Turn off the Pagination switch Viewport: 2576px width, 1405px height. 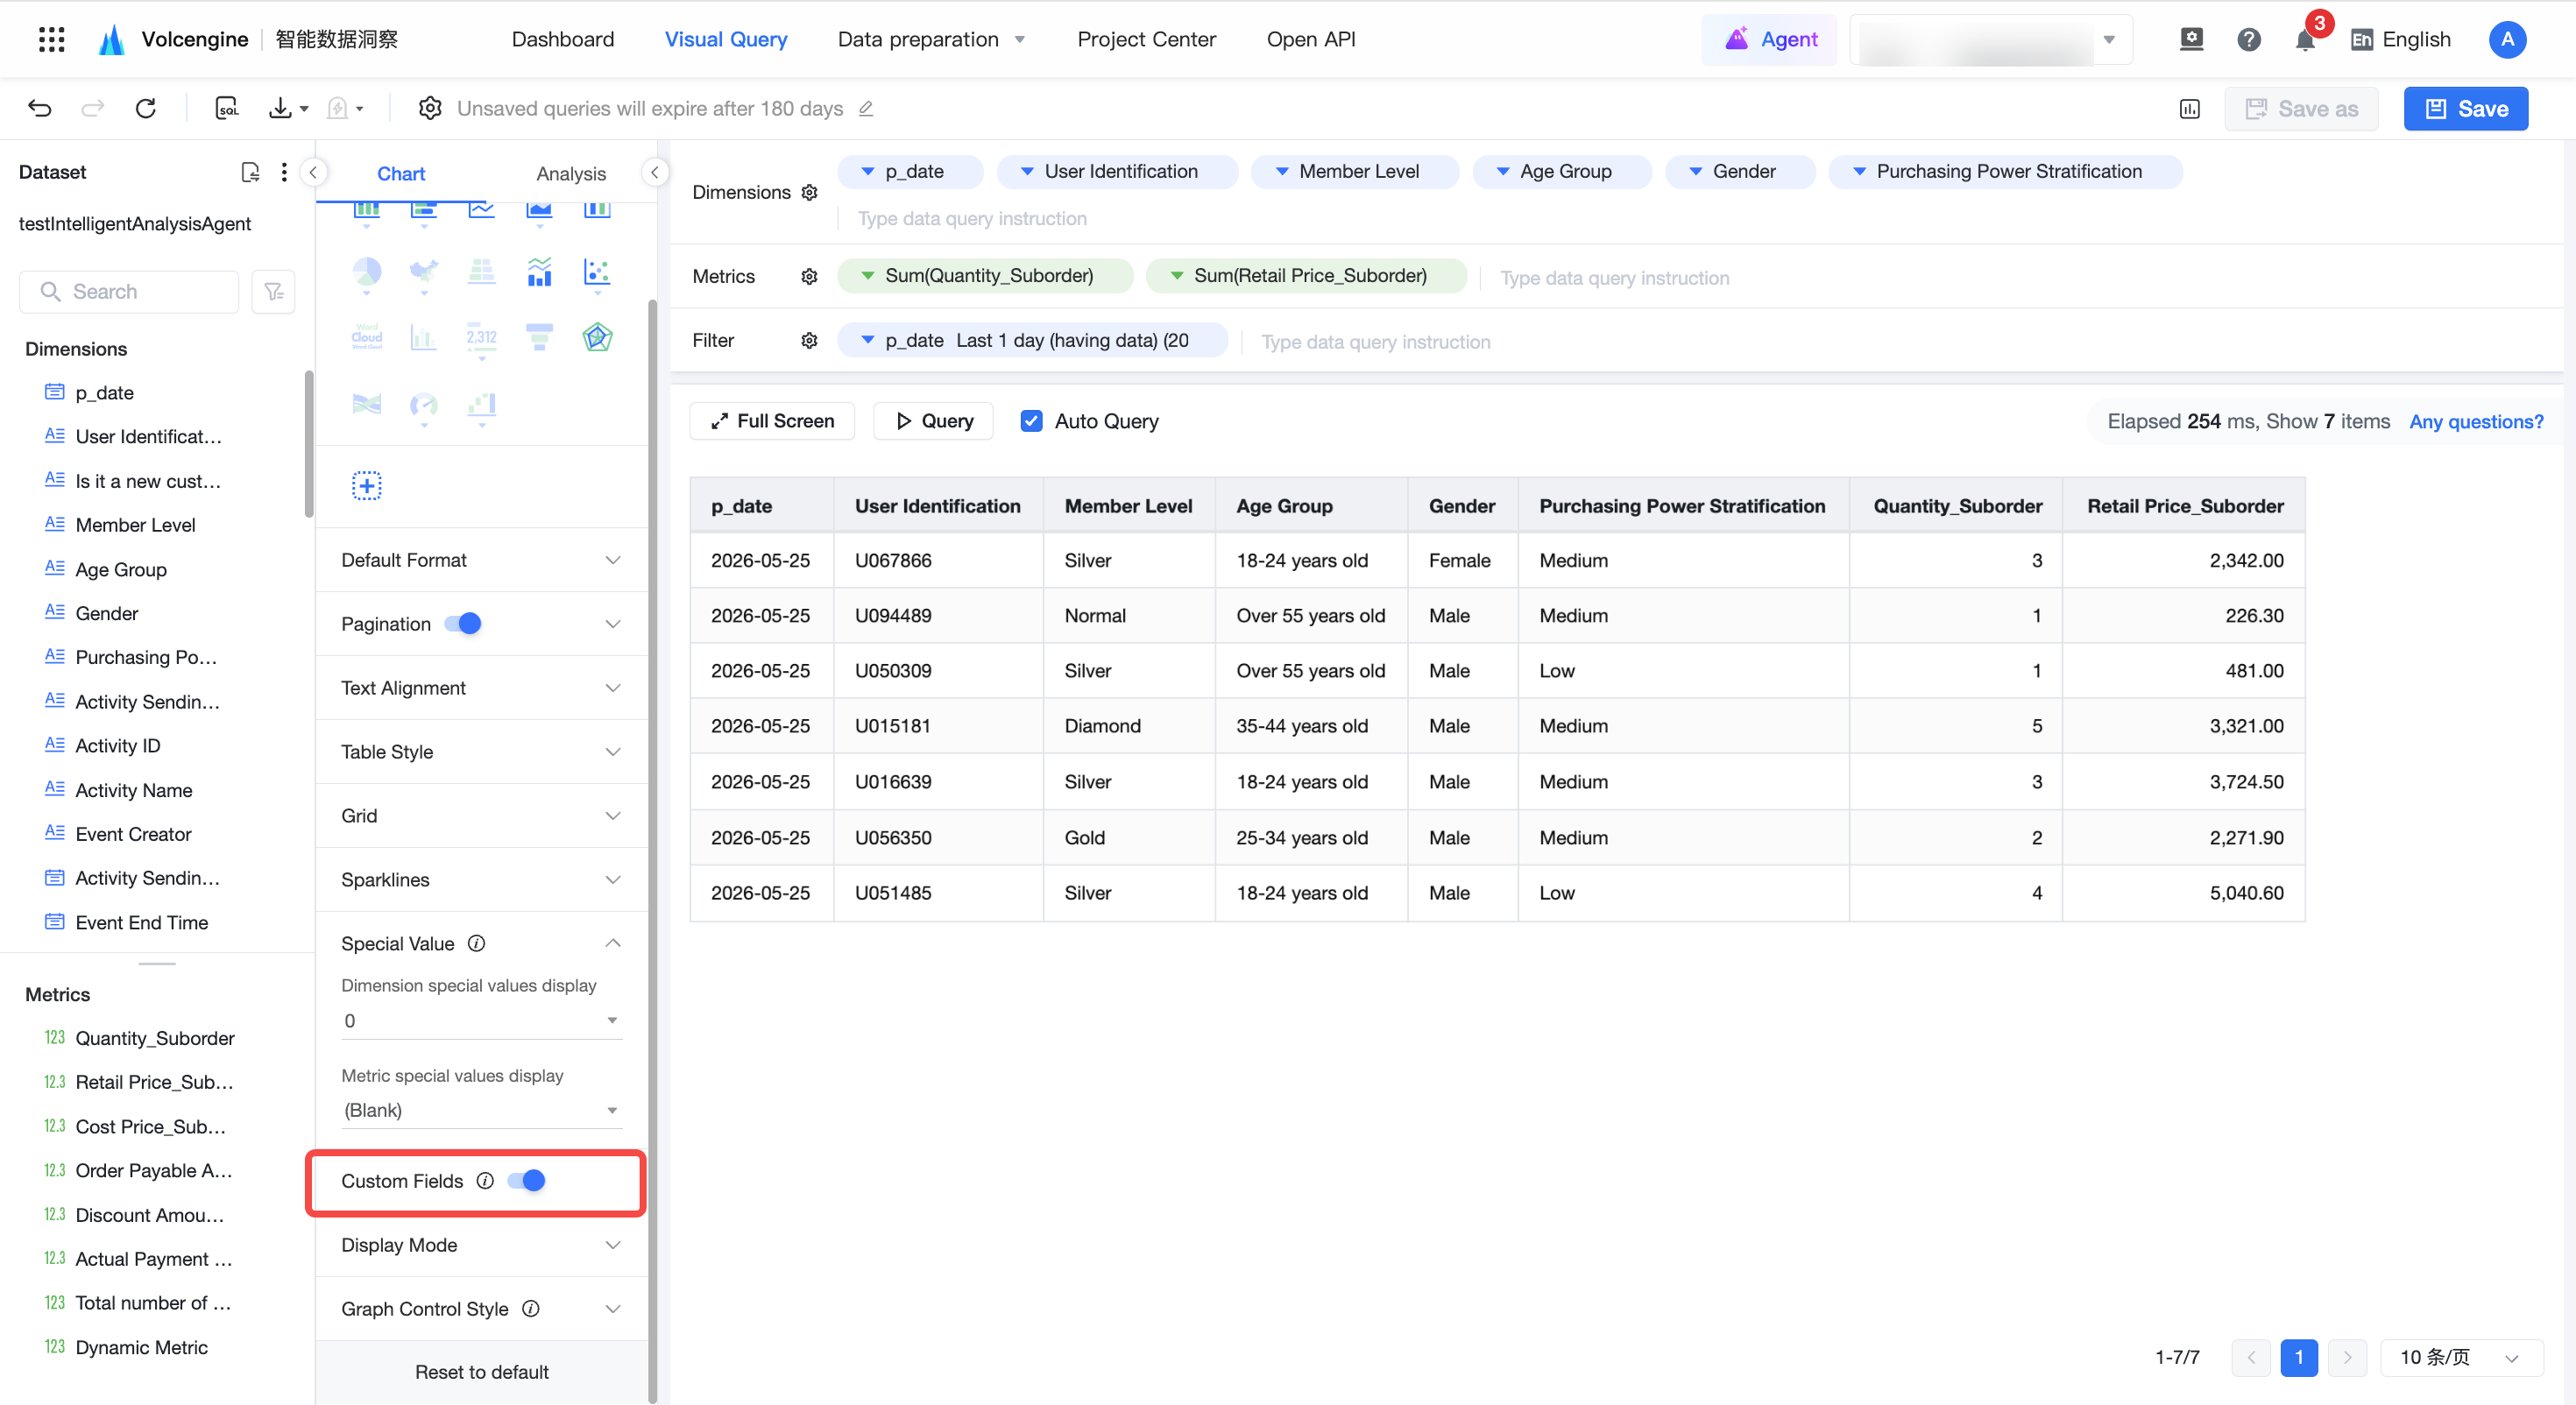463,624
